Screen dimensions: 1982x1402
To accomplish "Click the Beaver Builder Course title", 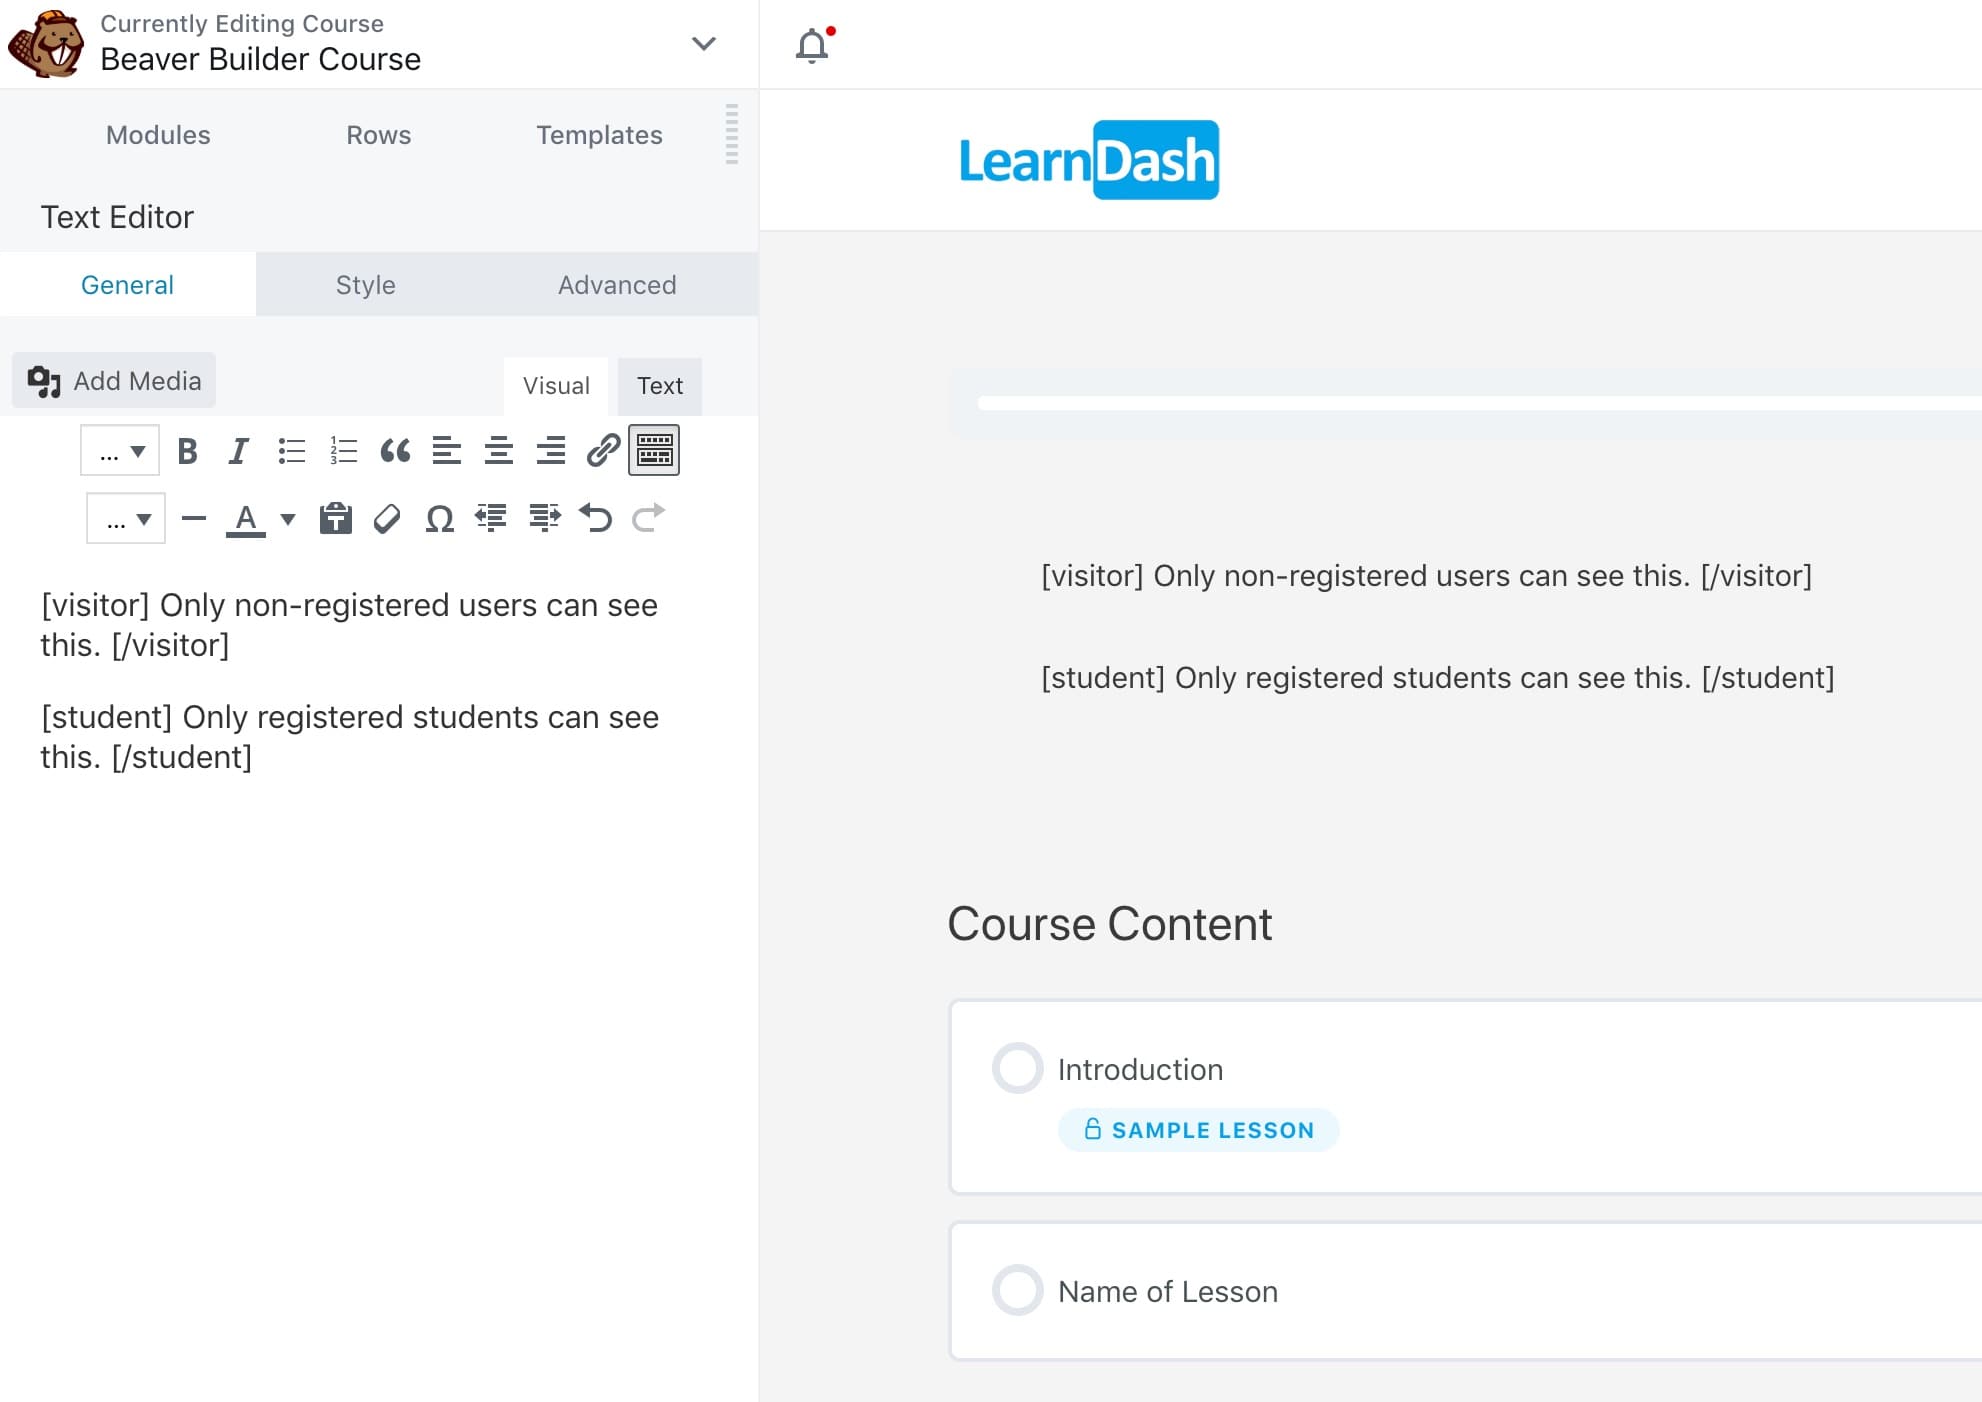I will click(261, 59).
